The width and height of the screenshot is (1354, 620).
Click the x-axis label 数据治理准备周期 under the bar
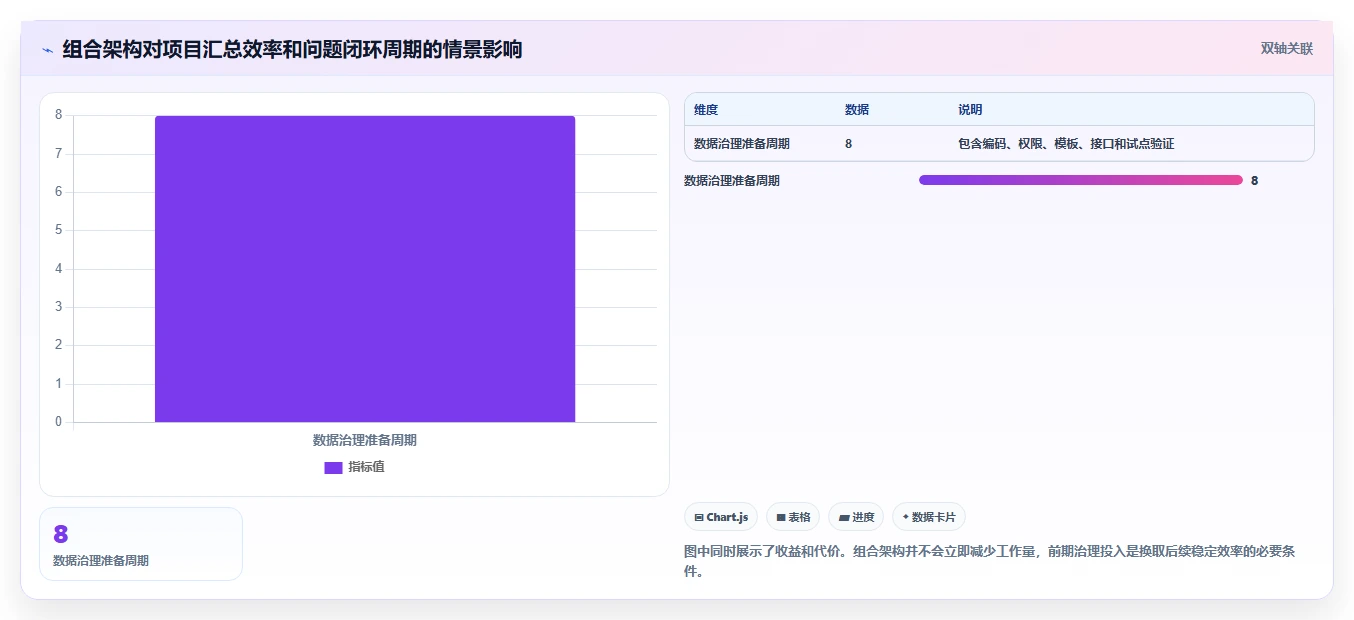[x=365, y=440]
